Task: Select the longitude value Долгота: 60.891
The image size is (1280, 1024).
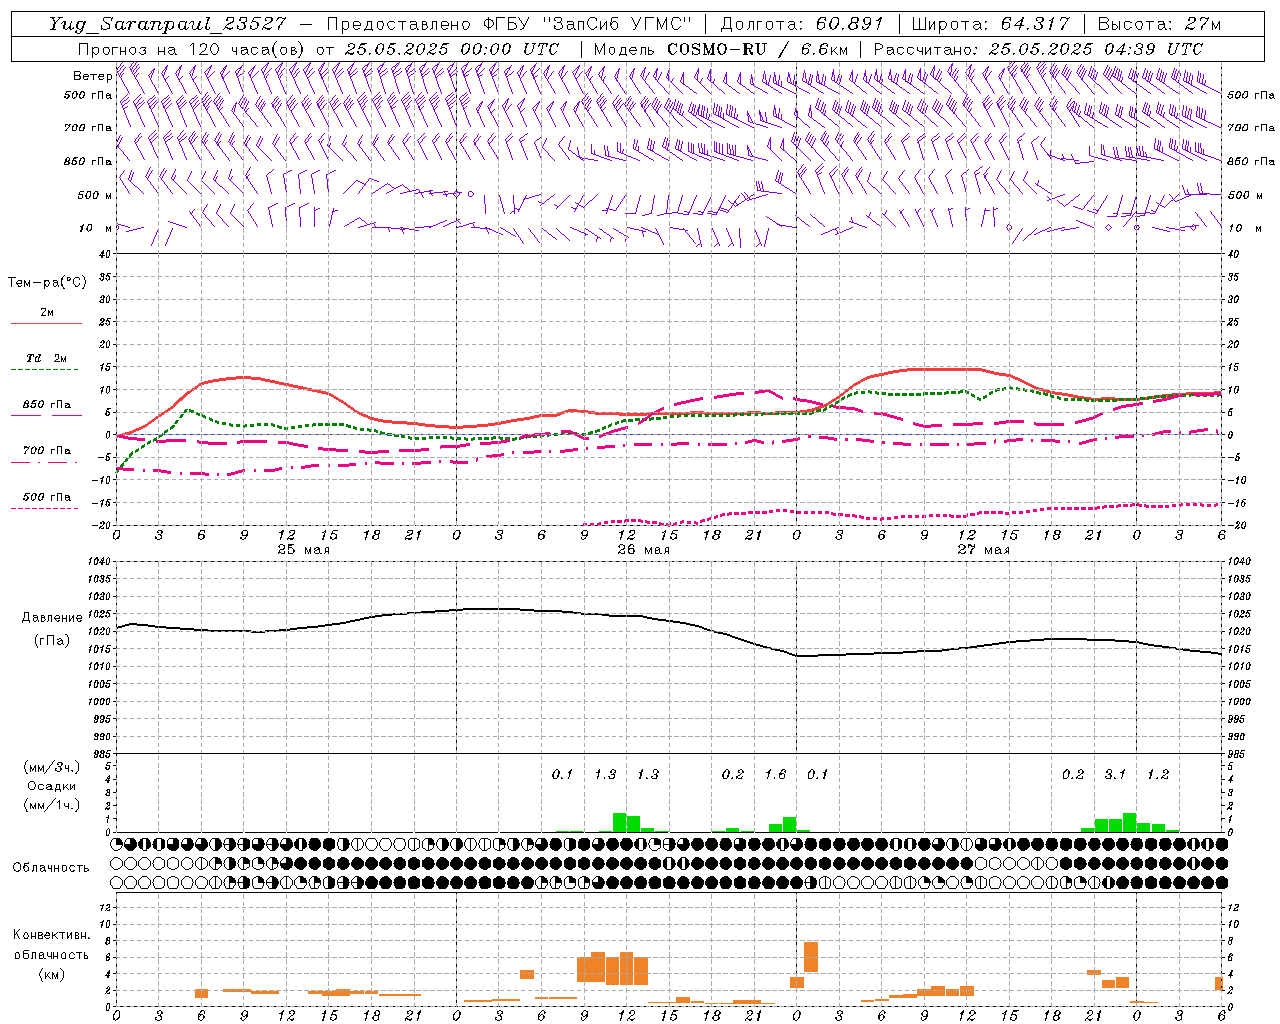Action: coord(802,24)
